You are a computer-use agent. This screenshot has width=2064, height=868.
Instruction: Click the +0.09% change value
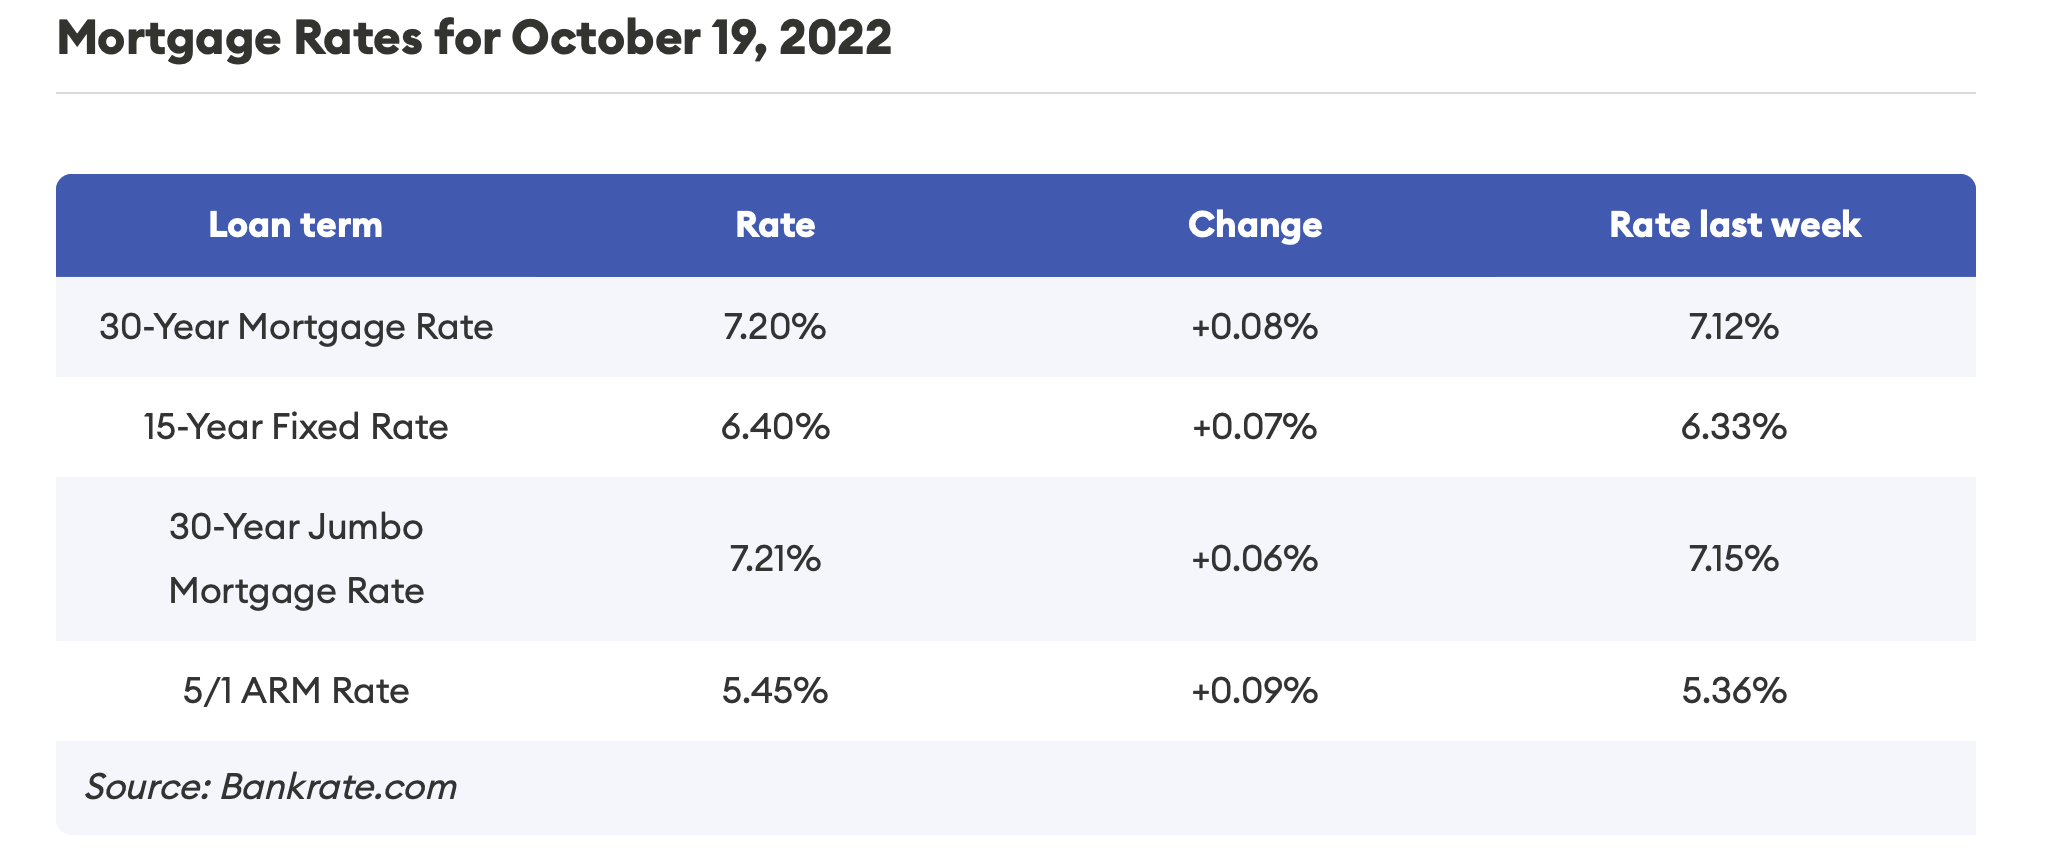coord(1255,691)
